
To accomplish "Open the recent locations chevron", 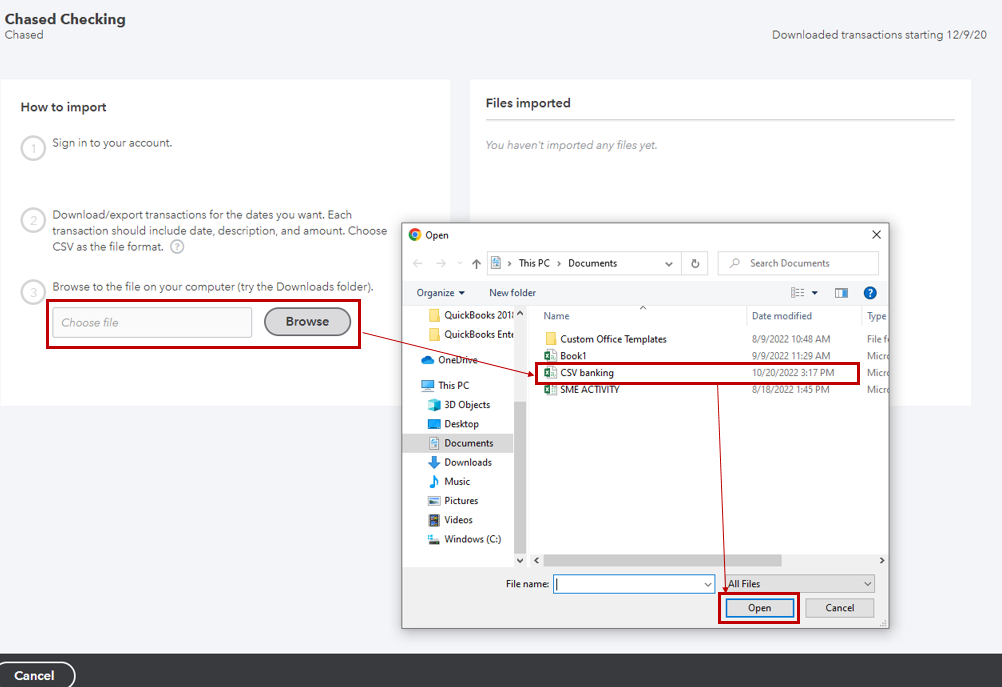I will (x=459, y=263).
